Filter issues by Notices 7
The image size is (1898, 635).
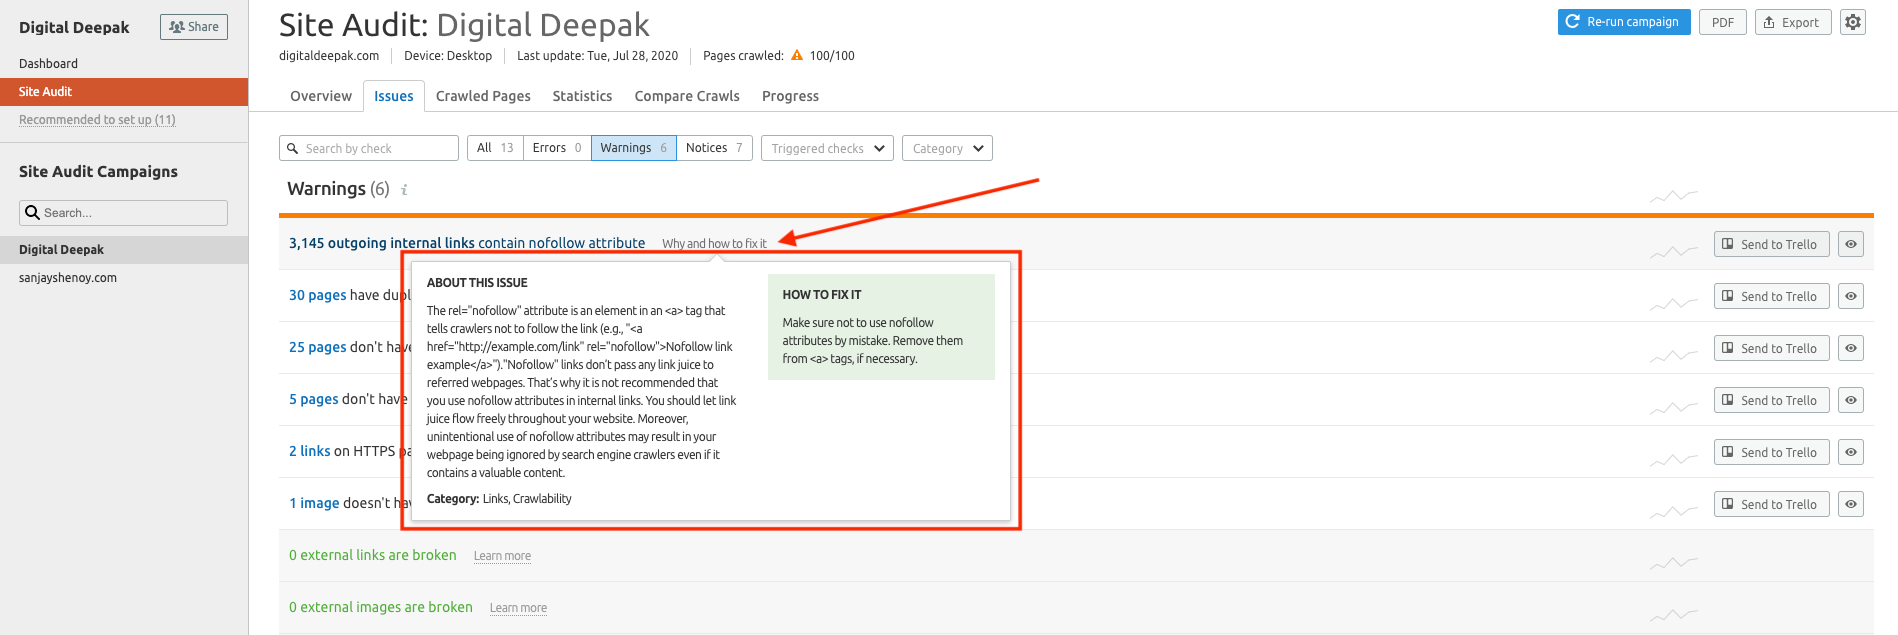click(x=714, y=148)
